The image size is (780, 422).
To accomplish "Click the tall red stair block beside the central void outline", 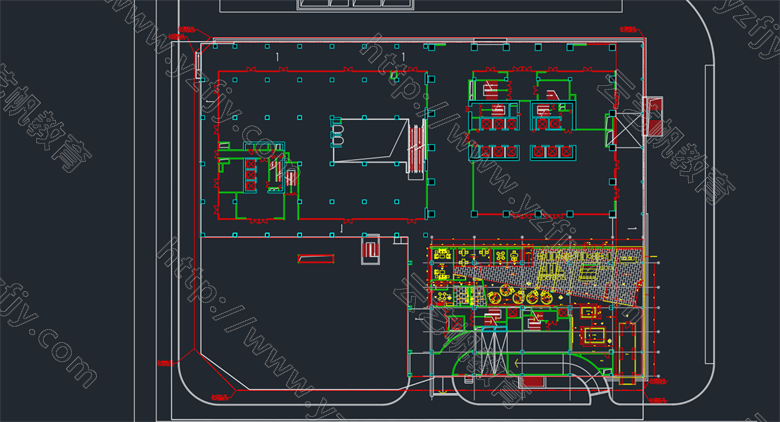I will pyautogui.click(x=417, y=147).
